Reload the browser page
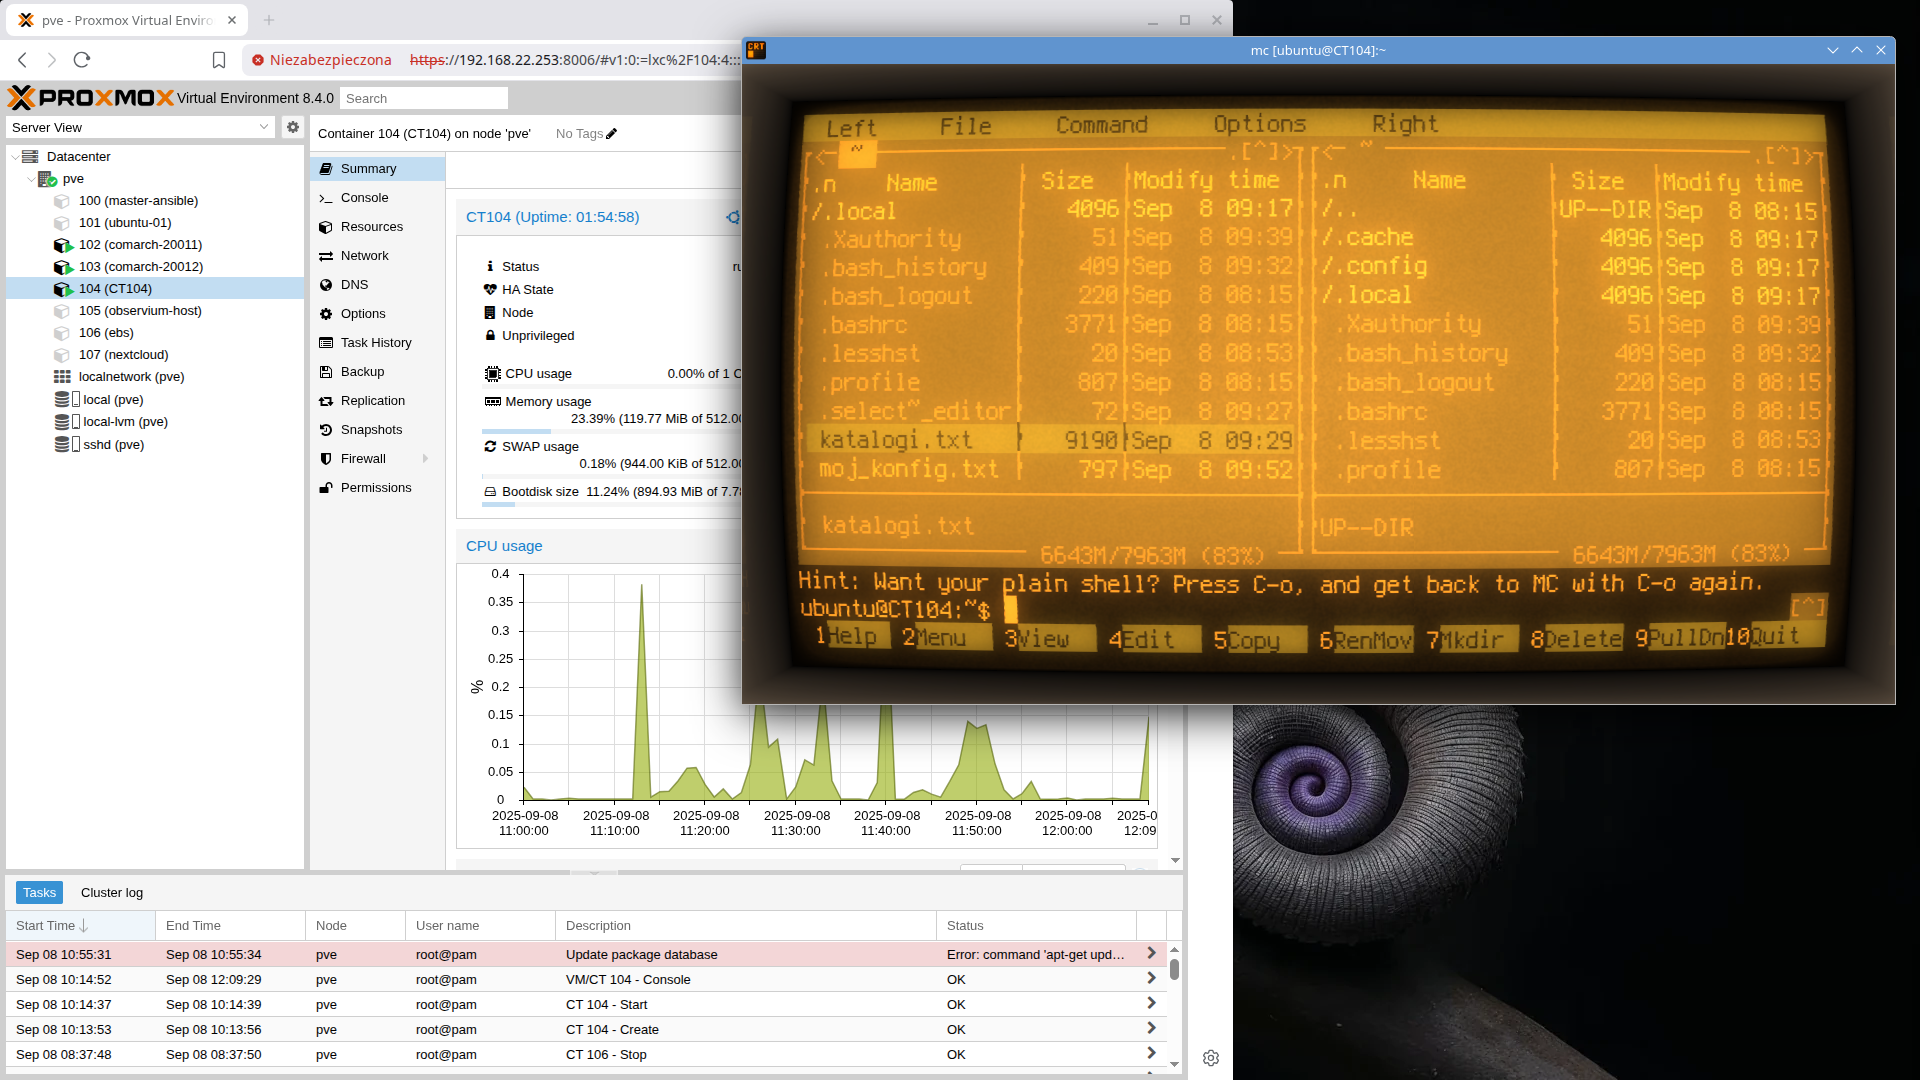 pos(82,60)
